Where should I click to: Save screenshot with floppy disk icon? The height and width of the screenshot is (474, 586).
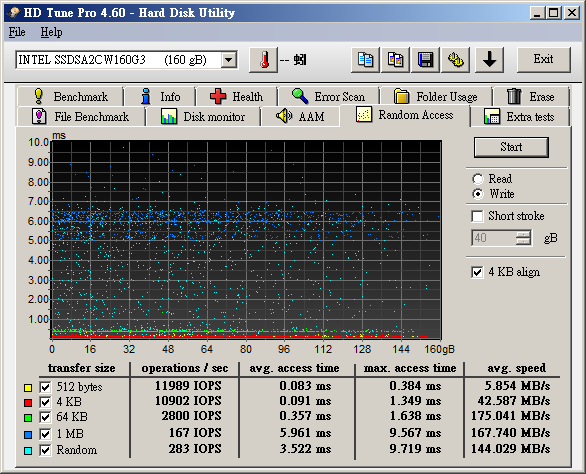click(x=425, y=60)
